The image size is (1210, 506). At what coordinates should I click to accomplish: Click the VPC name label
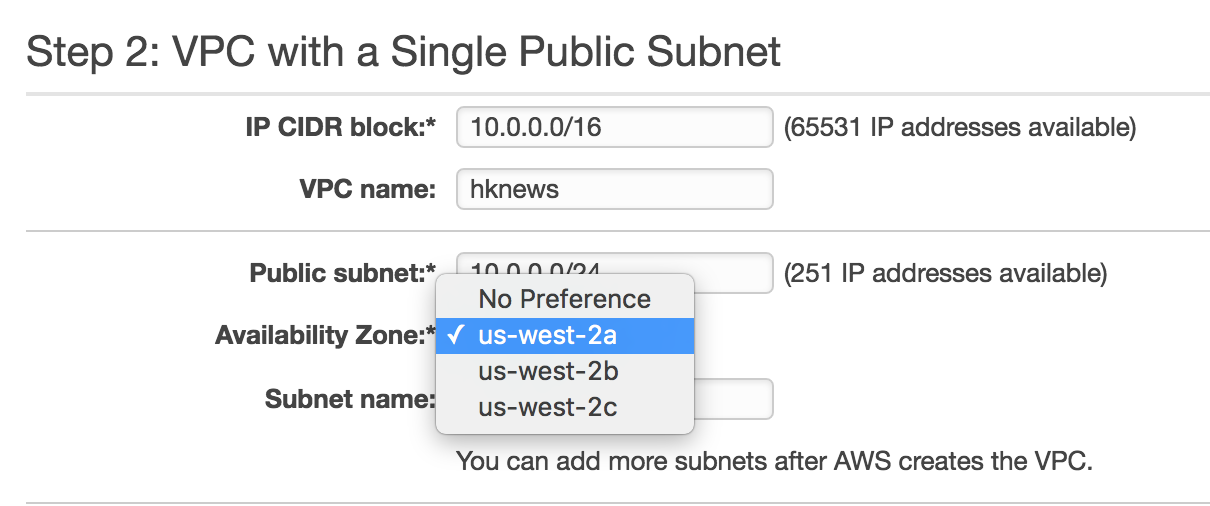coord(368,189)
